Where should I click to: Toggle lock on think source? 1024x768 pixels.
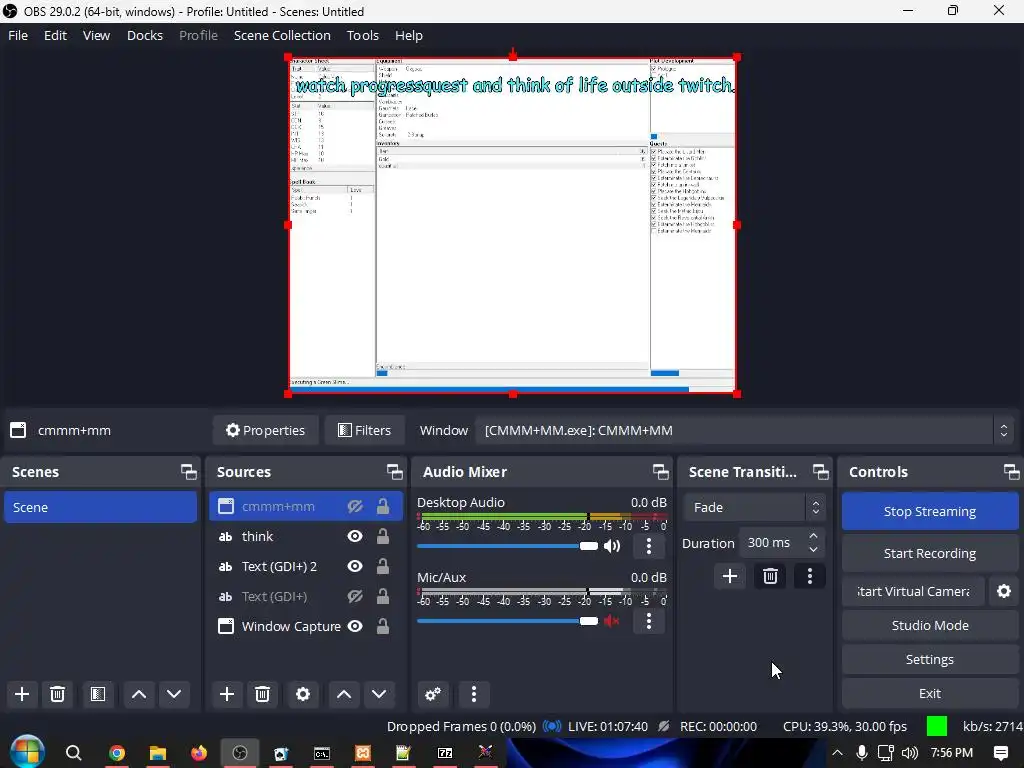point(383,536)
